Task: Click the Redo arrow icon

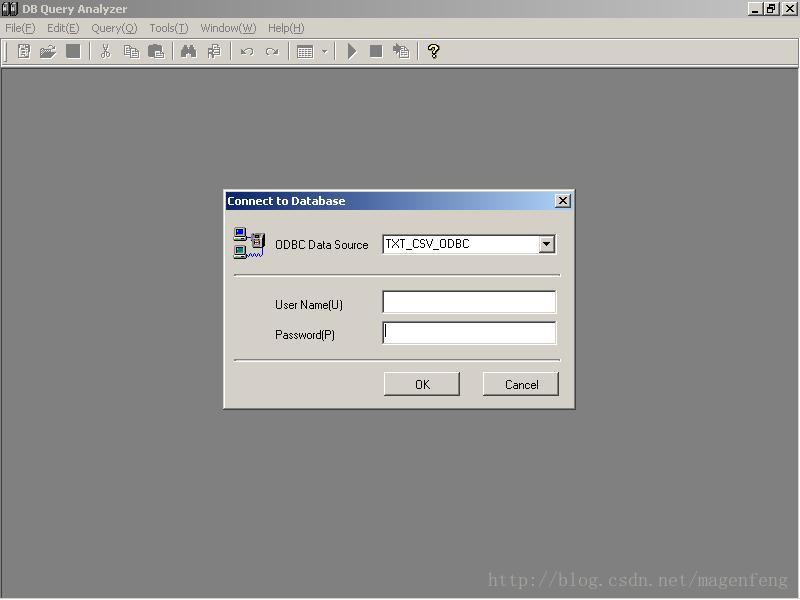Action: pyautogui.click(x=272, y=52)
